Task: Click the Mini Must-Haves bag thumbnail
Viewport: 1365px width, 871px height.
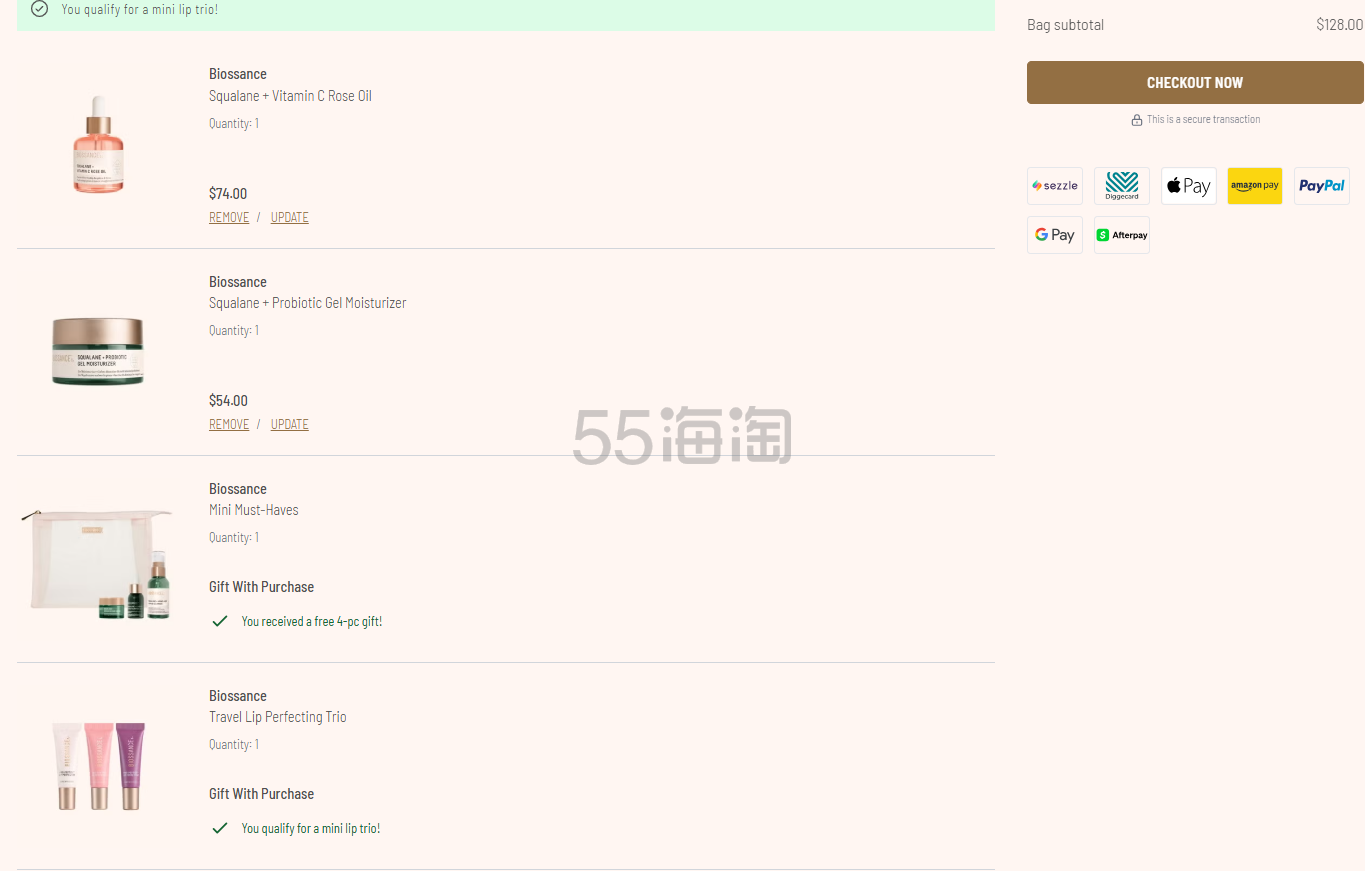Action: 96,564
